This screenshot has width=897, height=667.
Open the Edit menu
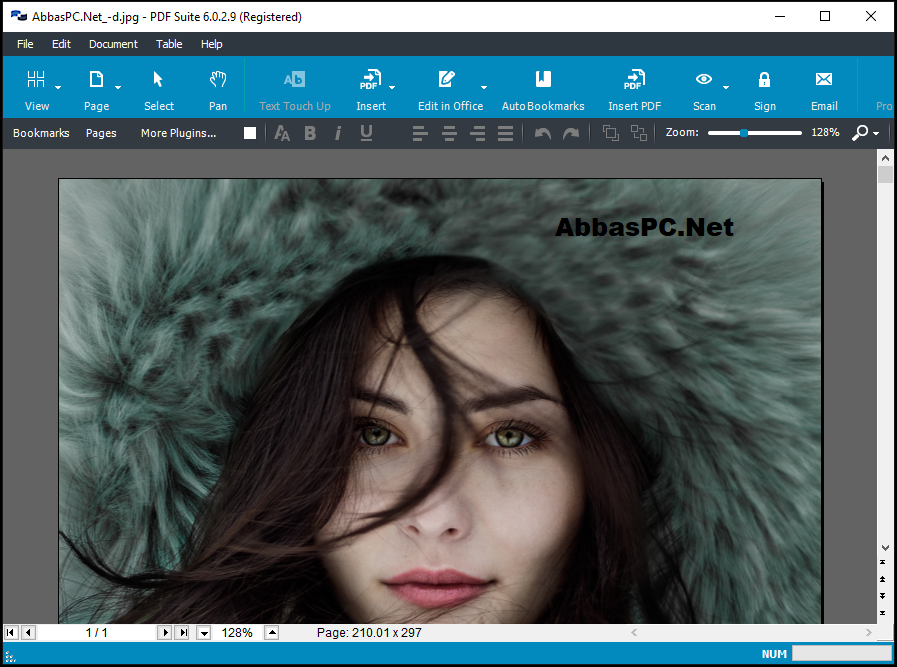coord(61,44)
